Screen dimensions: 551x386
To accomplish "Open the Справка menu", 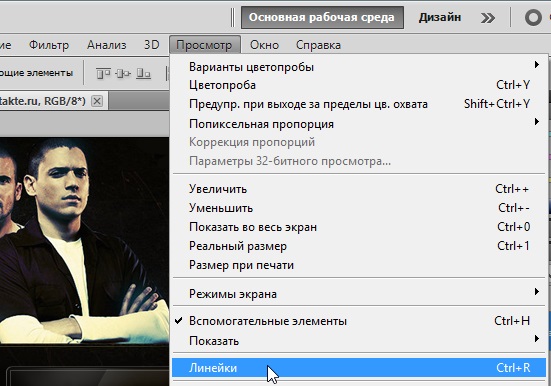I will (318, 45).
